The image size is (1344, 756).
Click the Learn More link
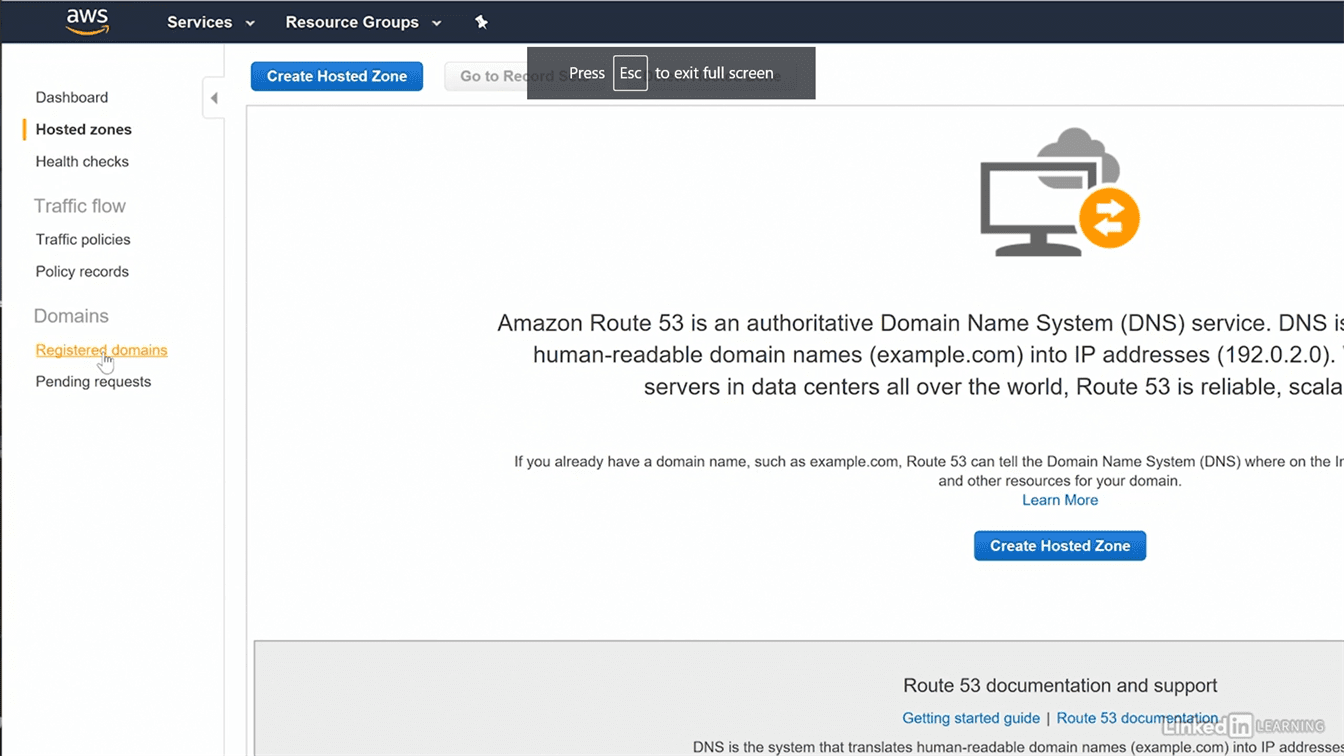click(x=1059, y=500)
